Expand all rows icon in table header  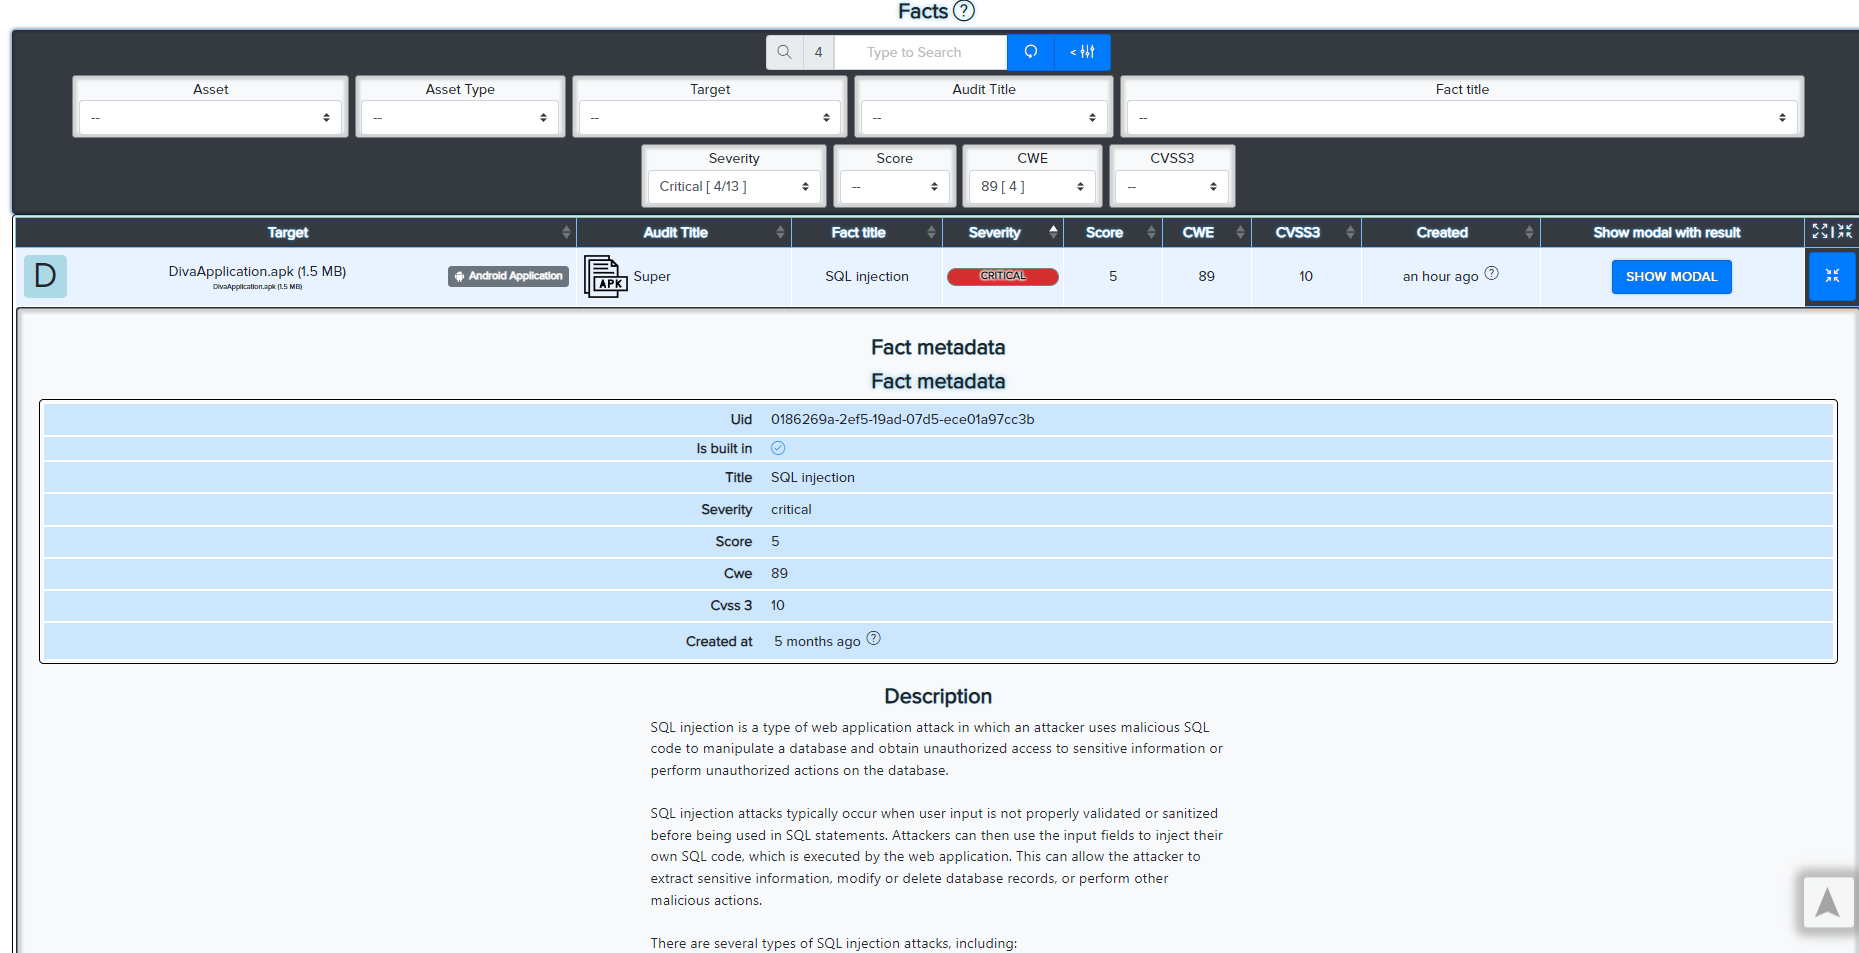pyautogui.click(x=1820, y=231)
